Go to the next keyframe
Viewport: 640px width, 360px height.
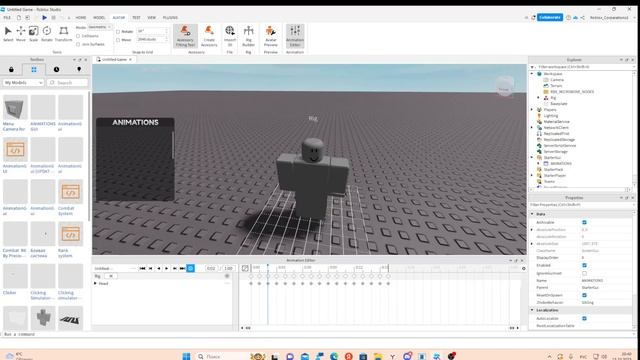175,268
